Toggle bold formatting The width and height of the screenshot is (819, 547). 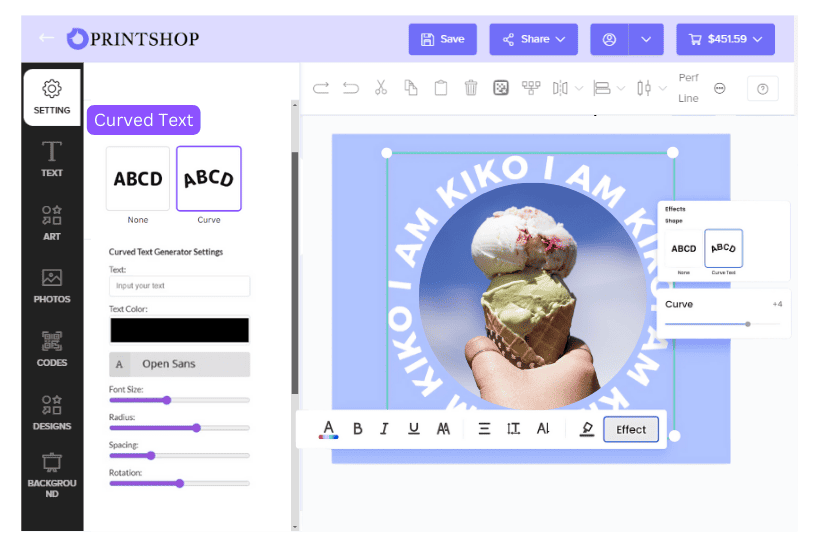click(358, 429)
